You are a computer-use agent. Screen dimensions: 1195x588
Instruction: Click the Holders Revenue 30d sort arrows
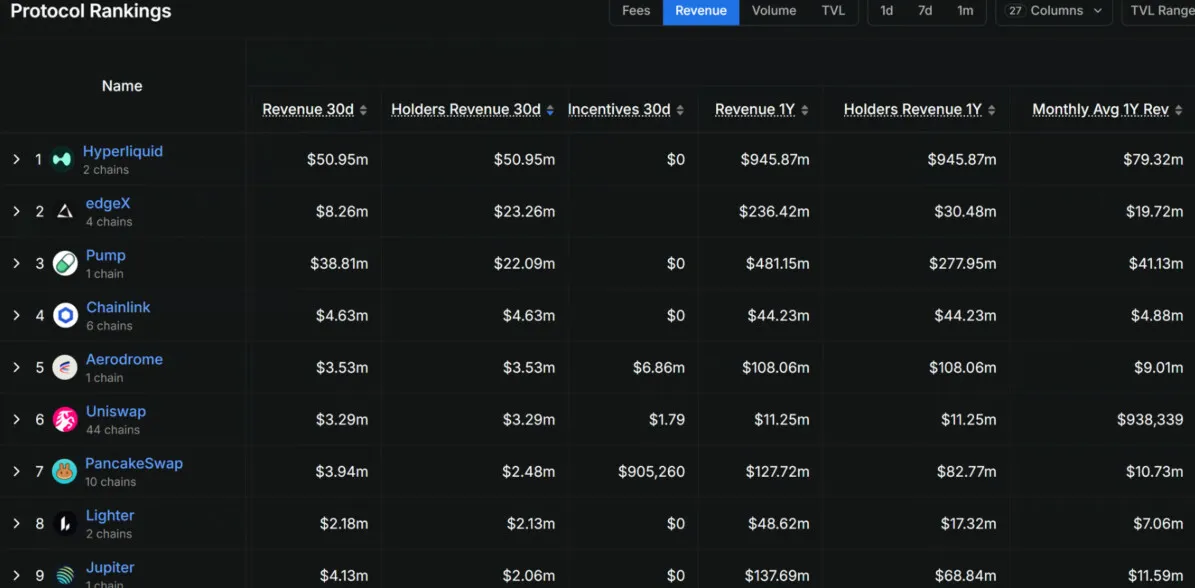[550, 110]
